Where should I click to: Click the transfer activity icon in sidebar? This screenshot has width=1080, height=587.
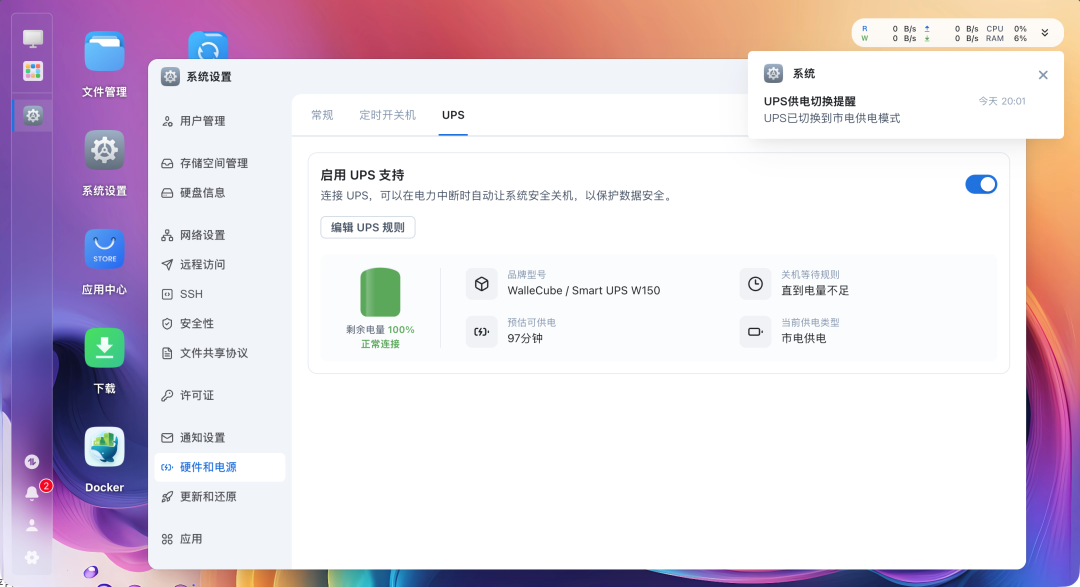[31, 462]
